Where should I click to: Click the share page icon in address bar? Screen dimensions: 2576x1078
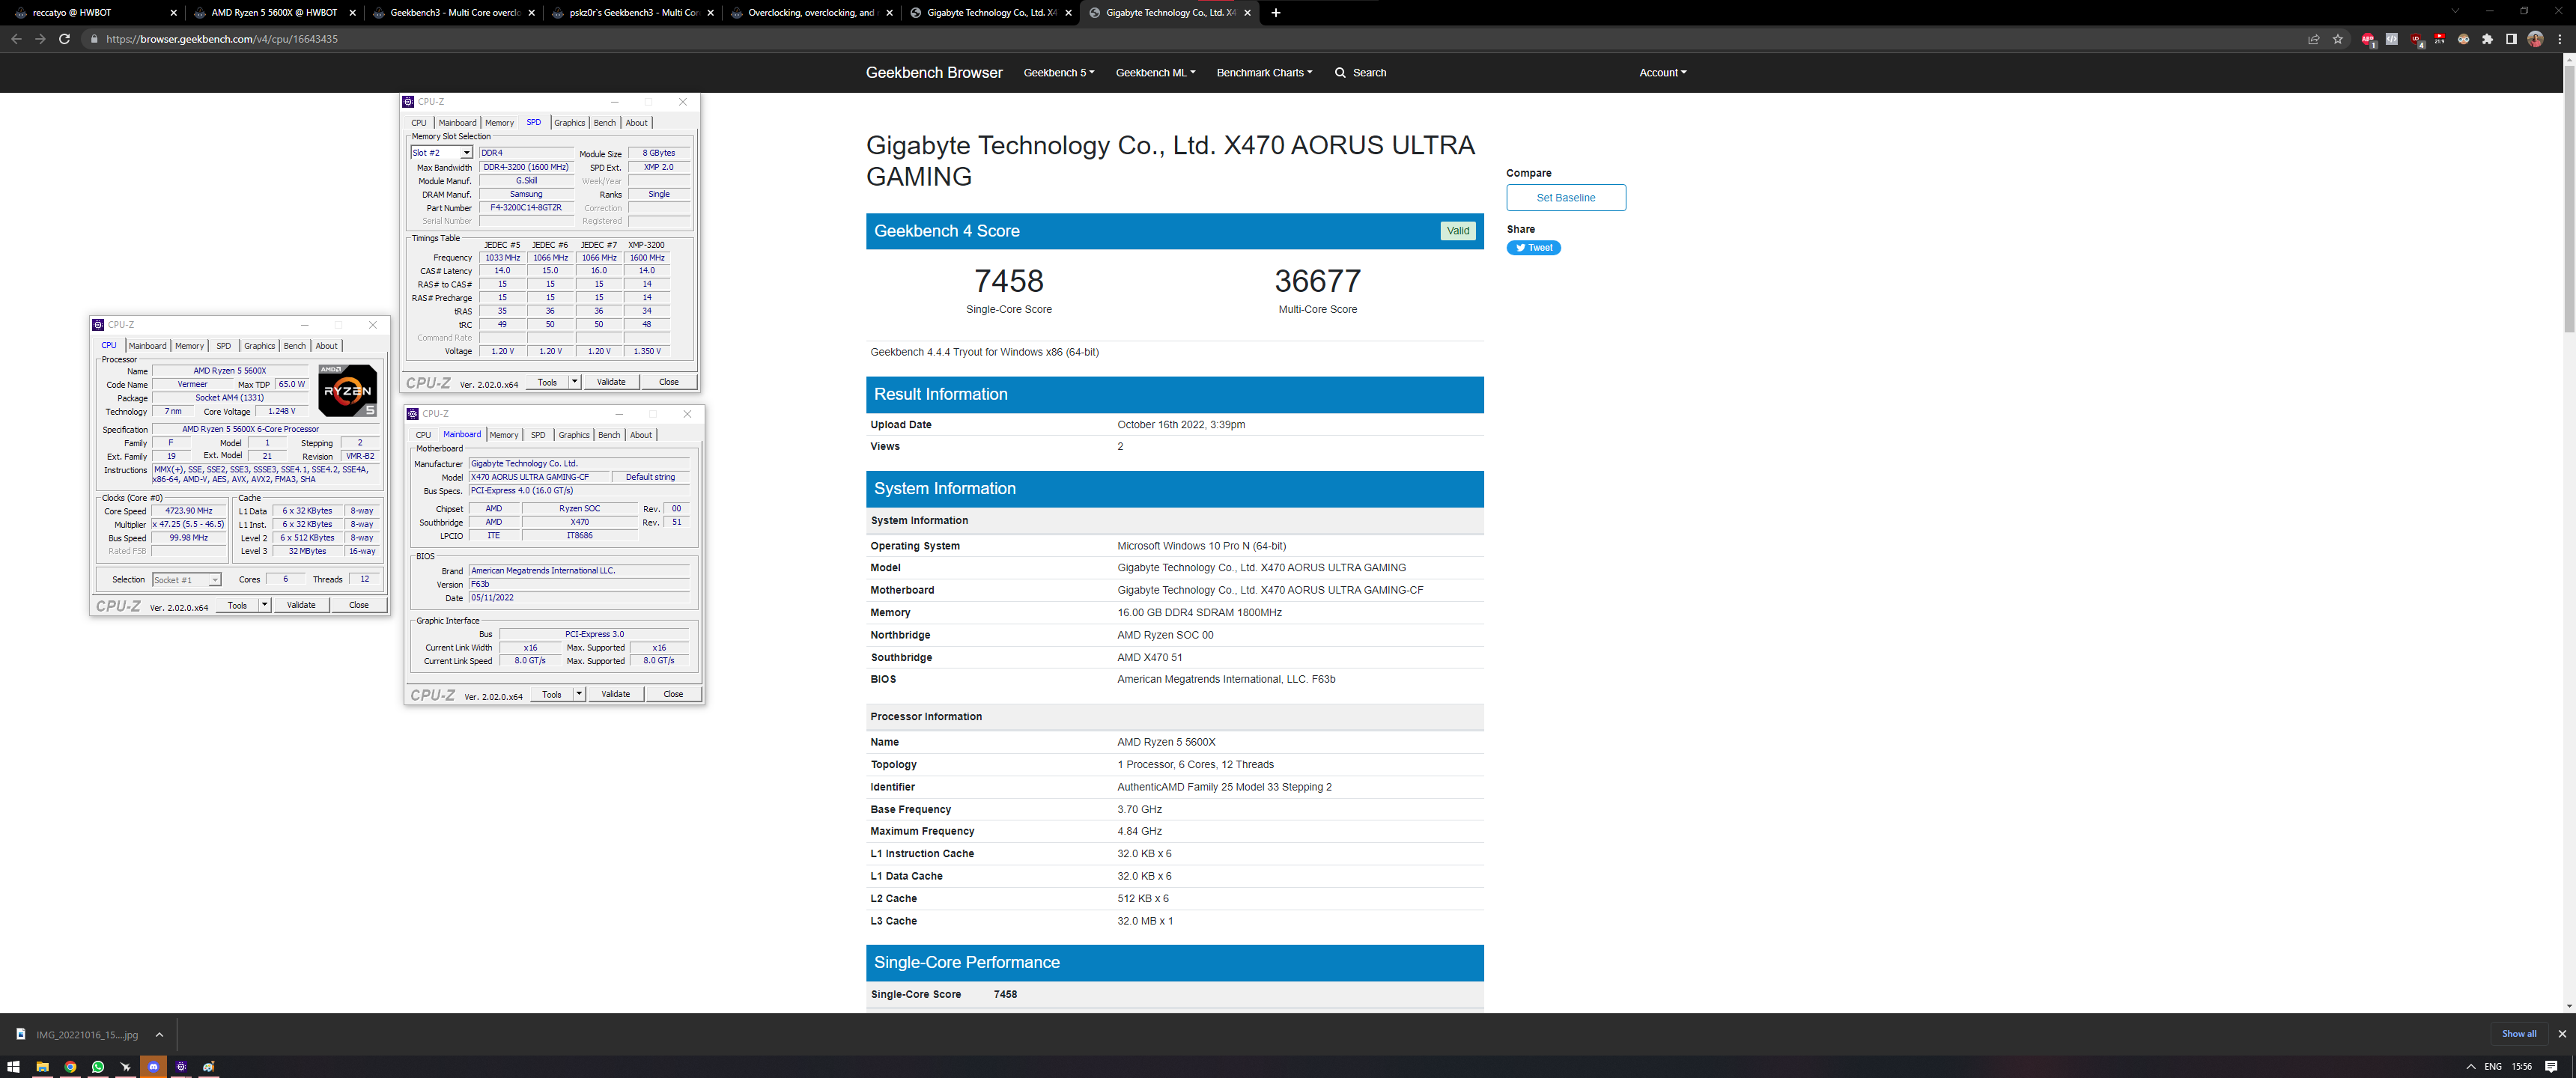point(2314,39)
